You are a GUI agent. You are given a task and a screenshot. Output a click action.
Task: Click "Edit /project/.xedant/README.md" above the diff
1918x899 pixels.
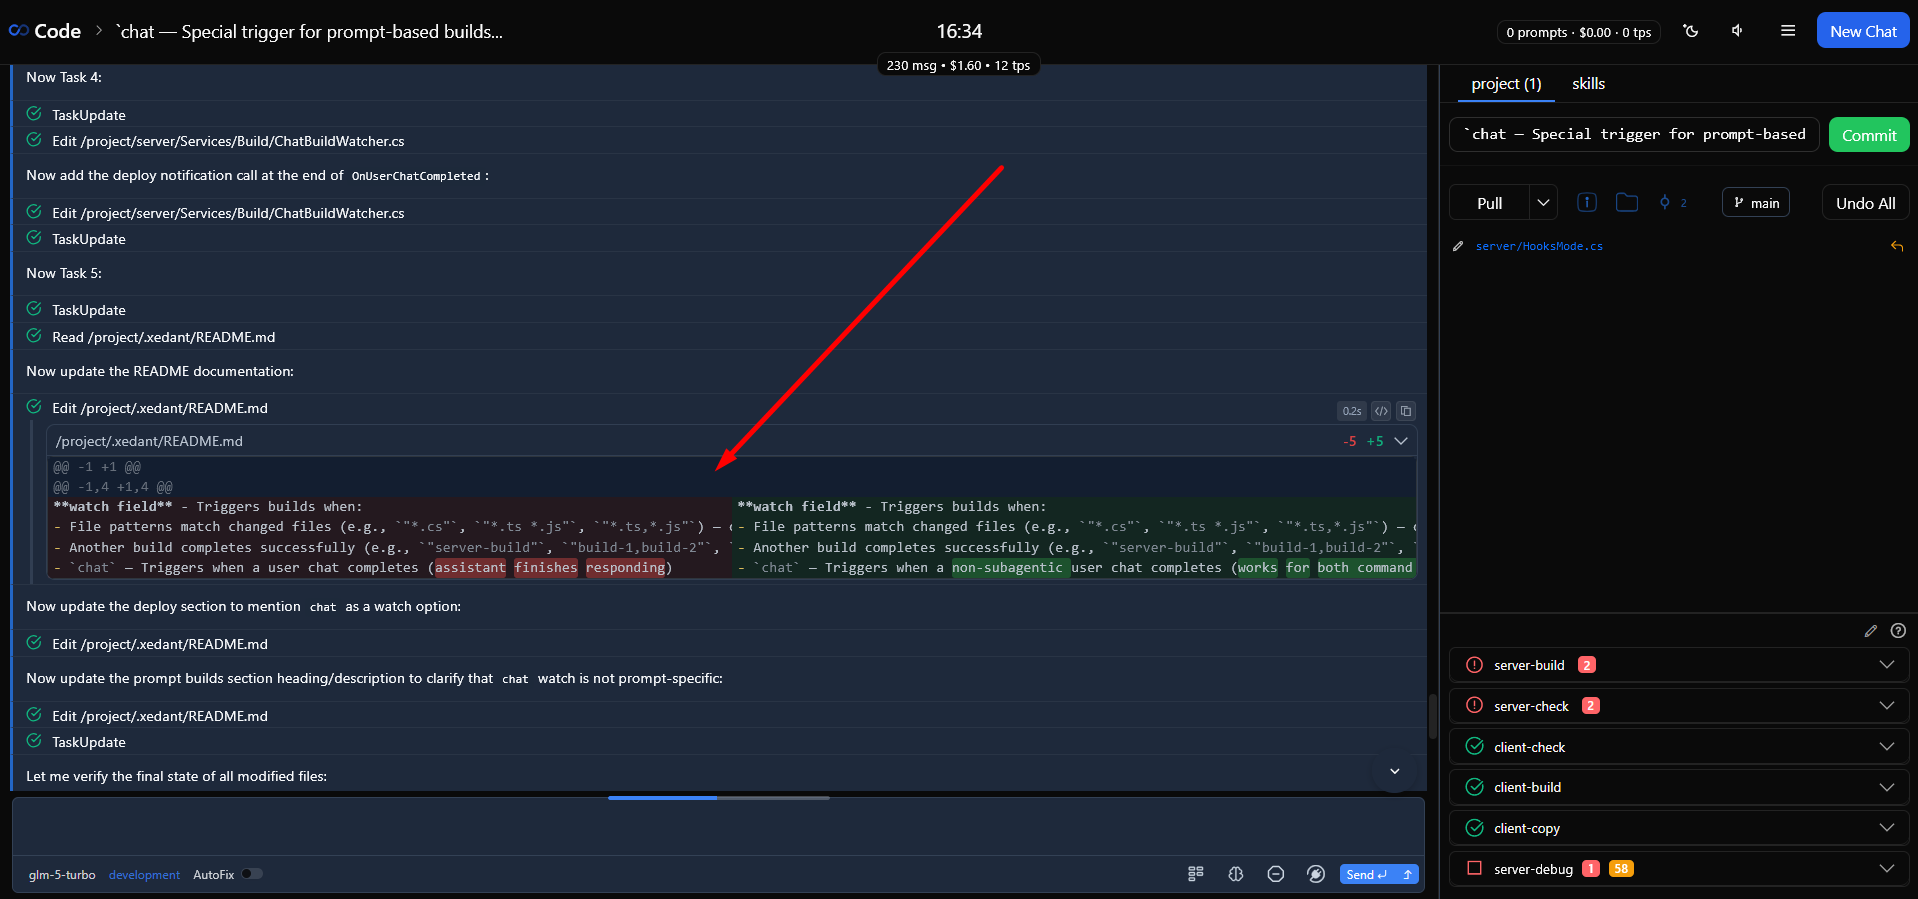[160, 408]
